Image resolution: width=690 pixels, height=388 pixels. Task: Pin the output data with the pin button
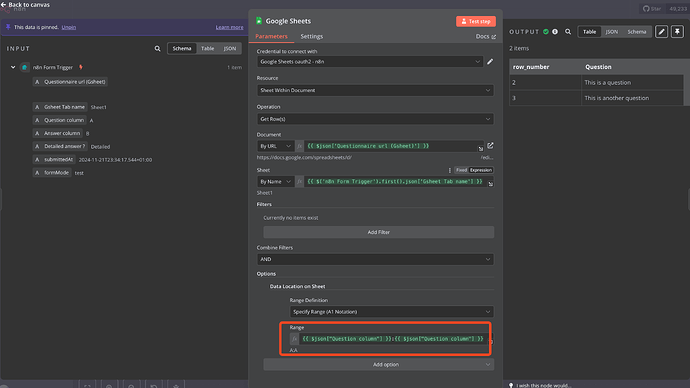(677, 32)
